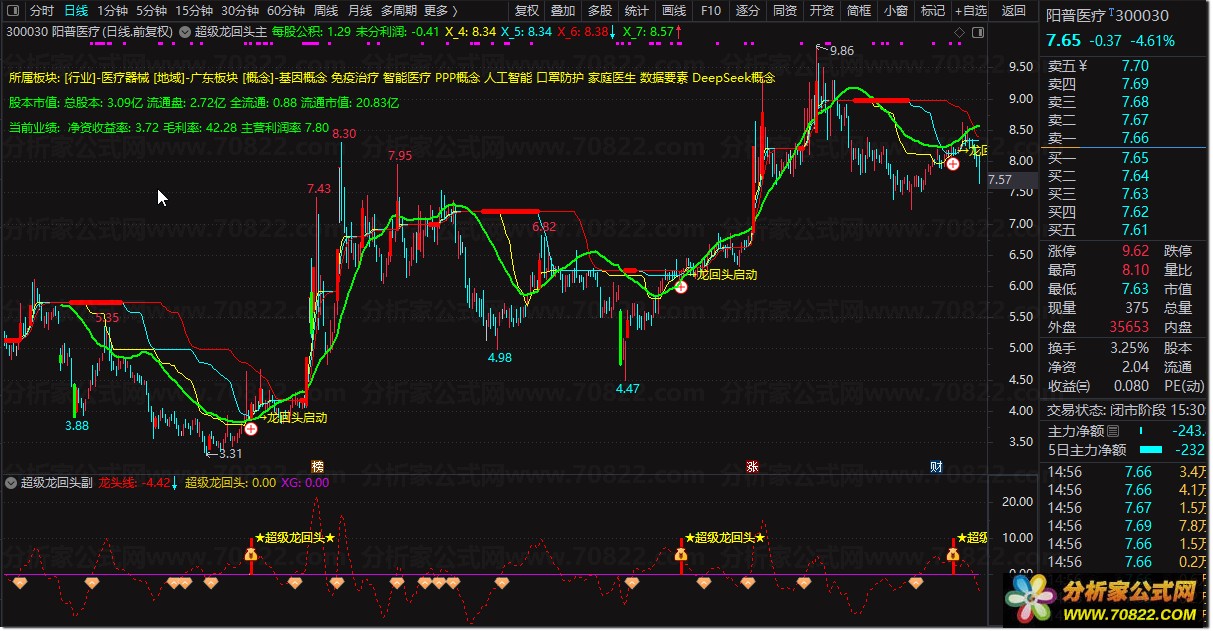Select the 周线 weekly chart tab
The image size is (1213, 631).
pyautogui.click(x=326, y=11)
